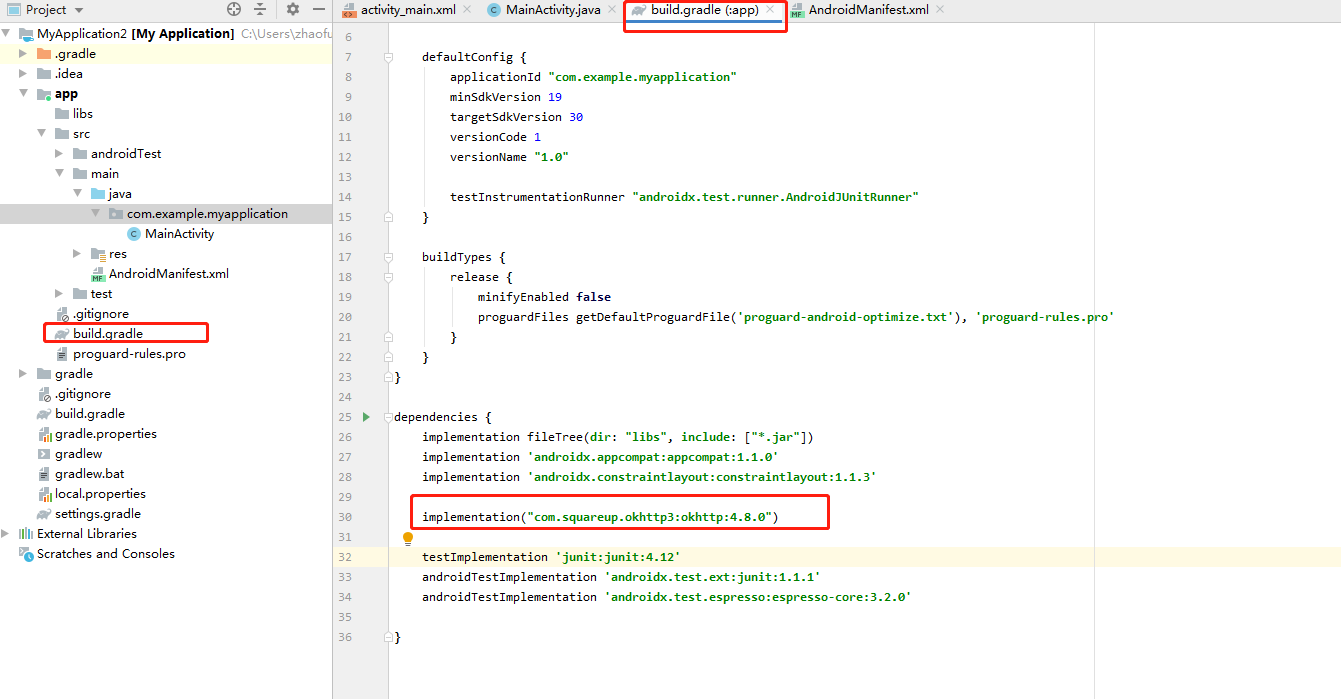The width and height of the screenshot is (1341, 699).
Task: Click the icon beside gradle.properties
Action: (x=44, y=434)
